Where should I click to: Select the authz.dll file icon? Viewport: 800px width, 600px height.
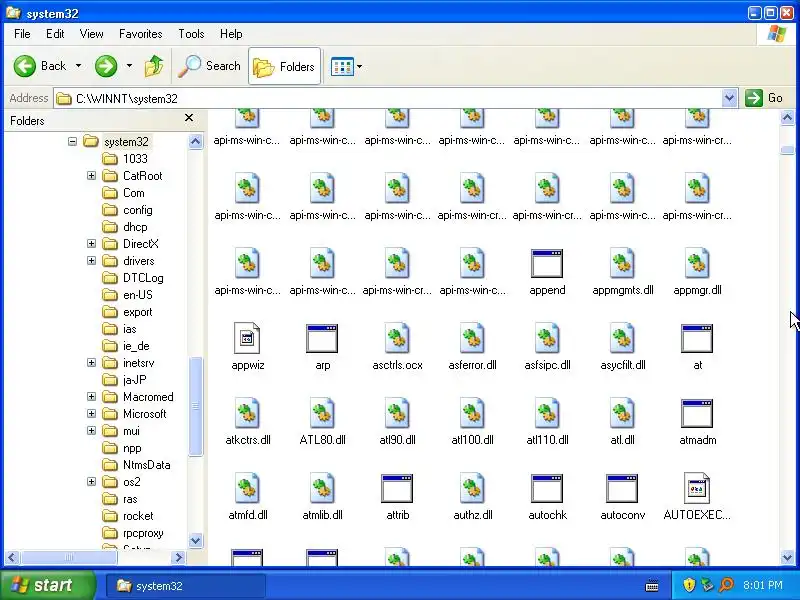pos(472,488)
